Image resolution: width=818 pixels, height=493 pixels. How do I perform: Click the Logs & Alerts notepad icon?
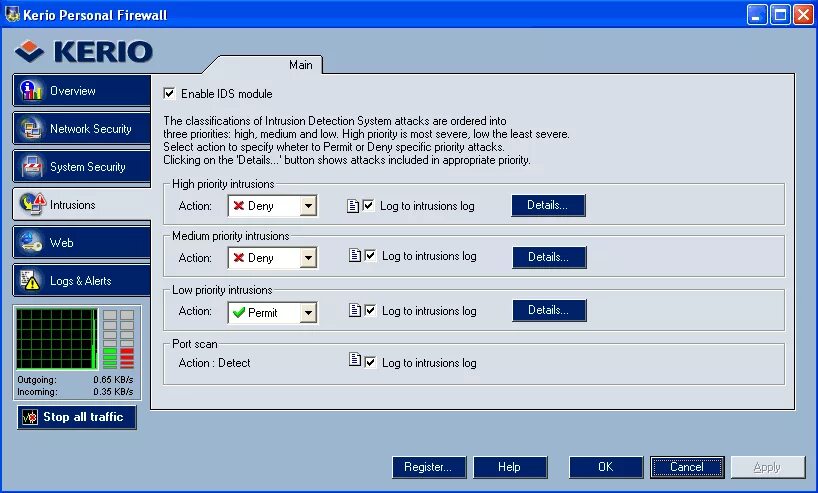(30, 280)
